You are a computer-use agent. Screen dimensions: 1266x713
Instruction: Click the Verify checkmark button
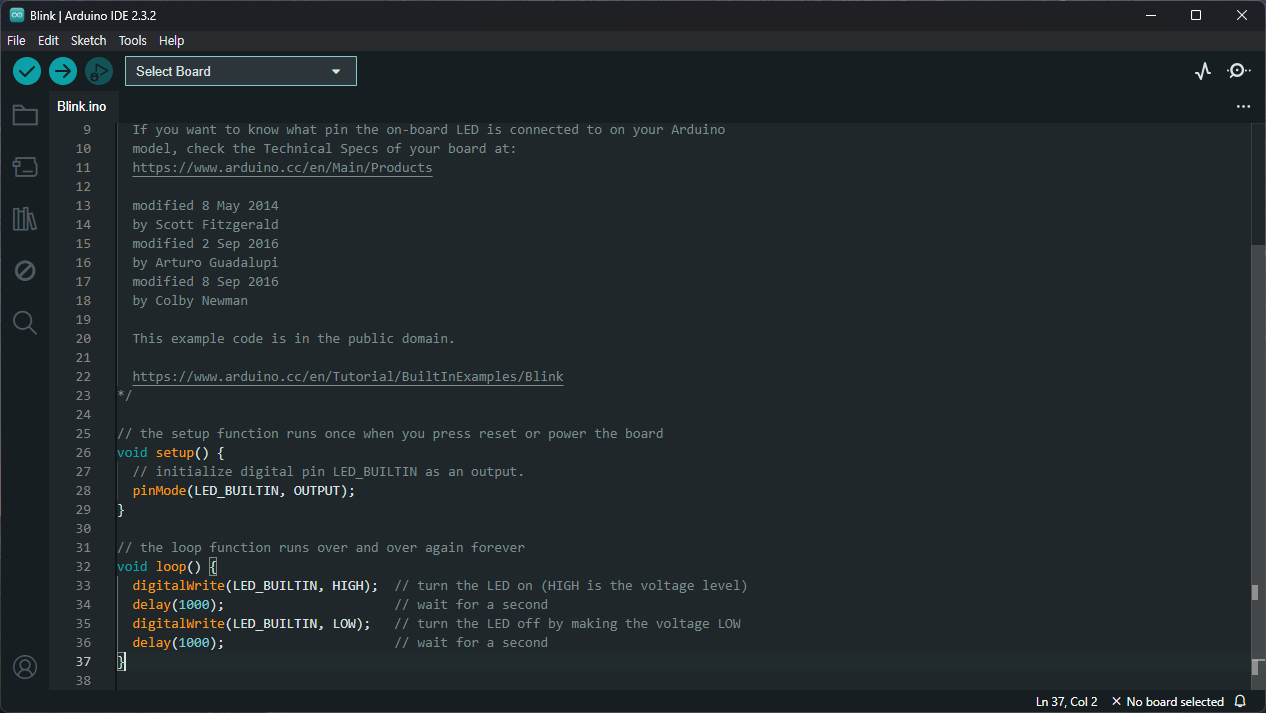click(27, 71)
